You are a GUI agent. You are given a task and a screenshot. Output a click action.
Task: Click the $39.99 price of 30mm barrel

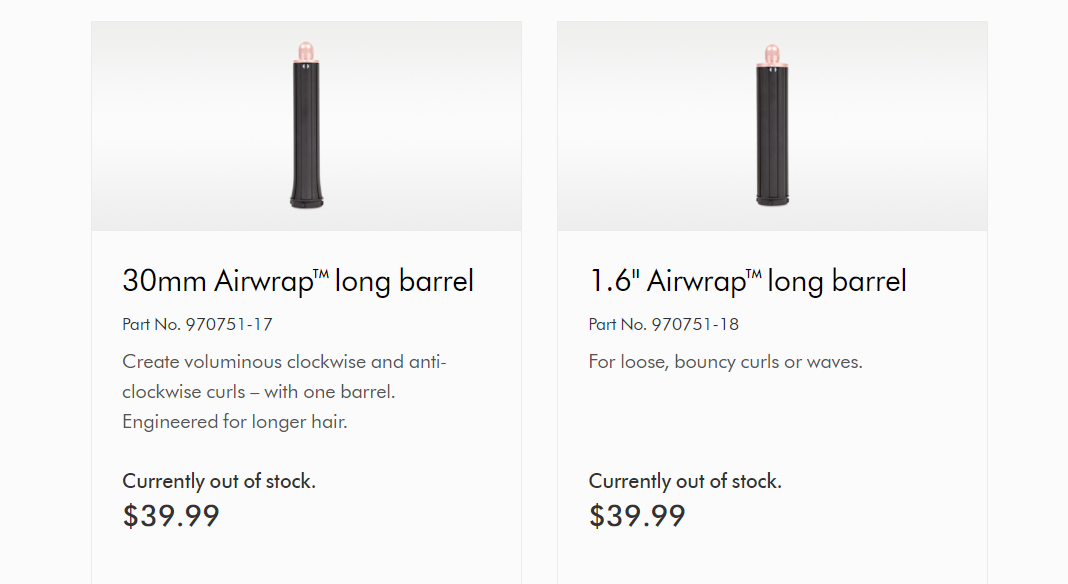tap(171, 516)
